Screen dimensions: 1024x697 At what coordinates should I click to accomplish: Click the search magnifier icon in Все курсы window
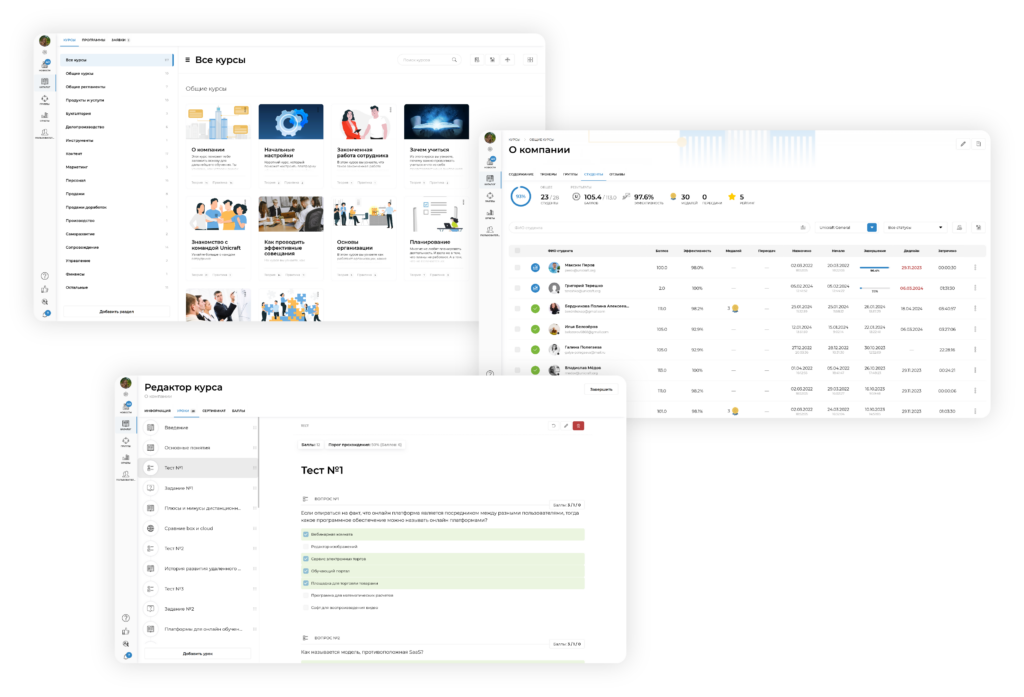pyautogui.click(x=454, y=59)
